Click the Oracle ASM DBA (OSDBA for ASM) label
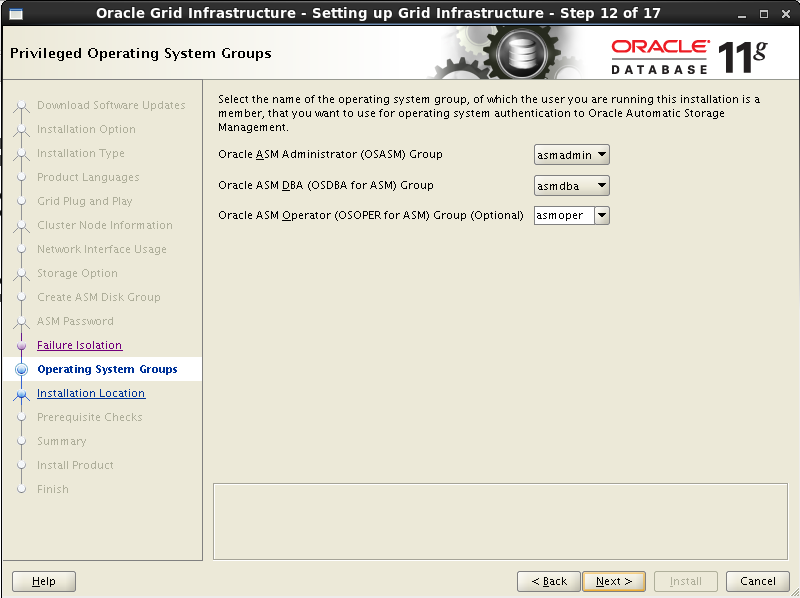 click(x=326, y=185)
